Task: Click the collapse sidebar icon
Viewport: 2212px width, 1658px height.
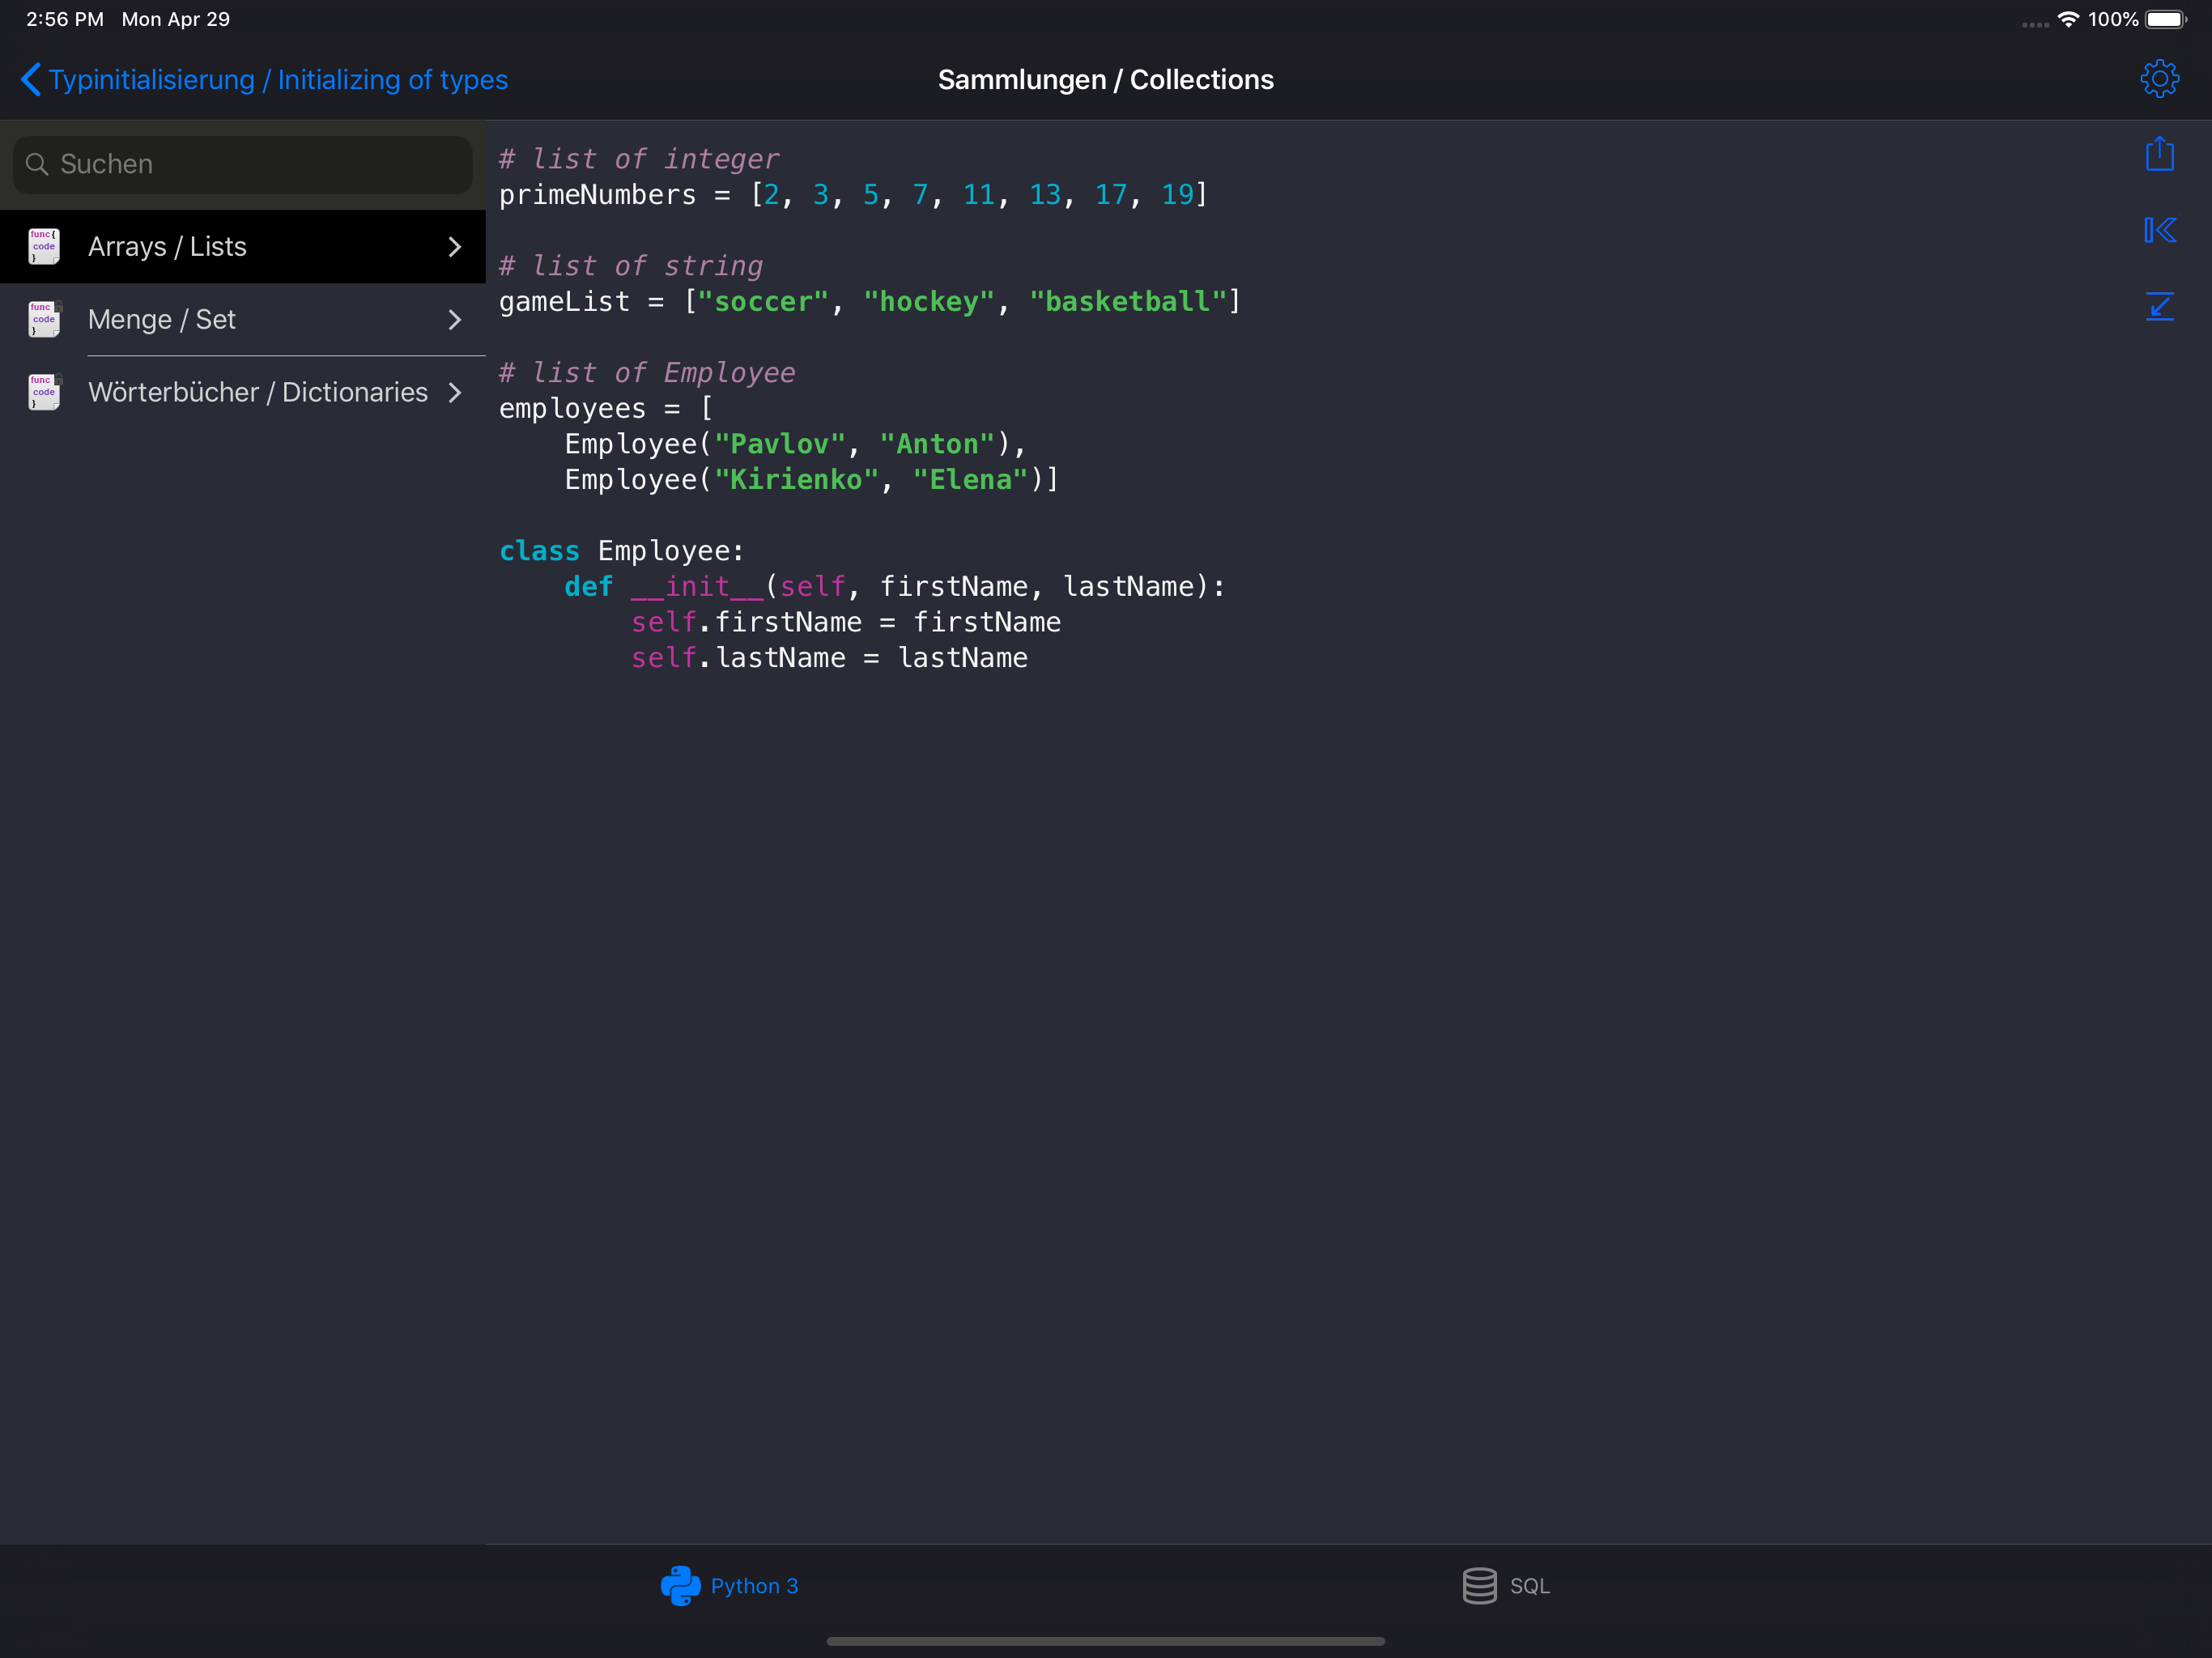Action: (2159, 230)
